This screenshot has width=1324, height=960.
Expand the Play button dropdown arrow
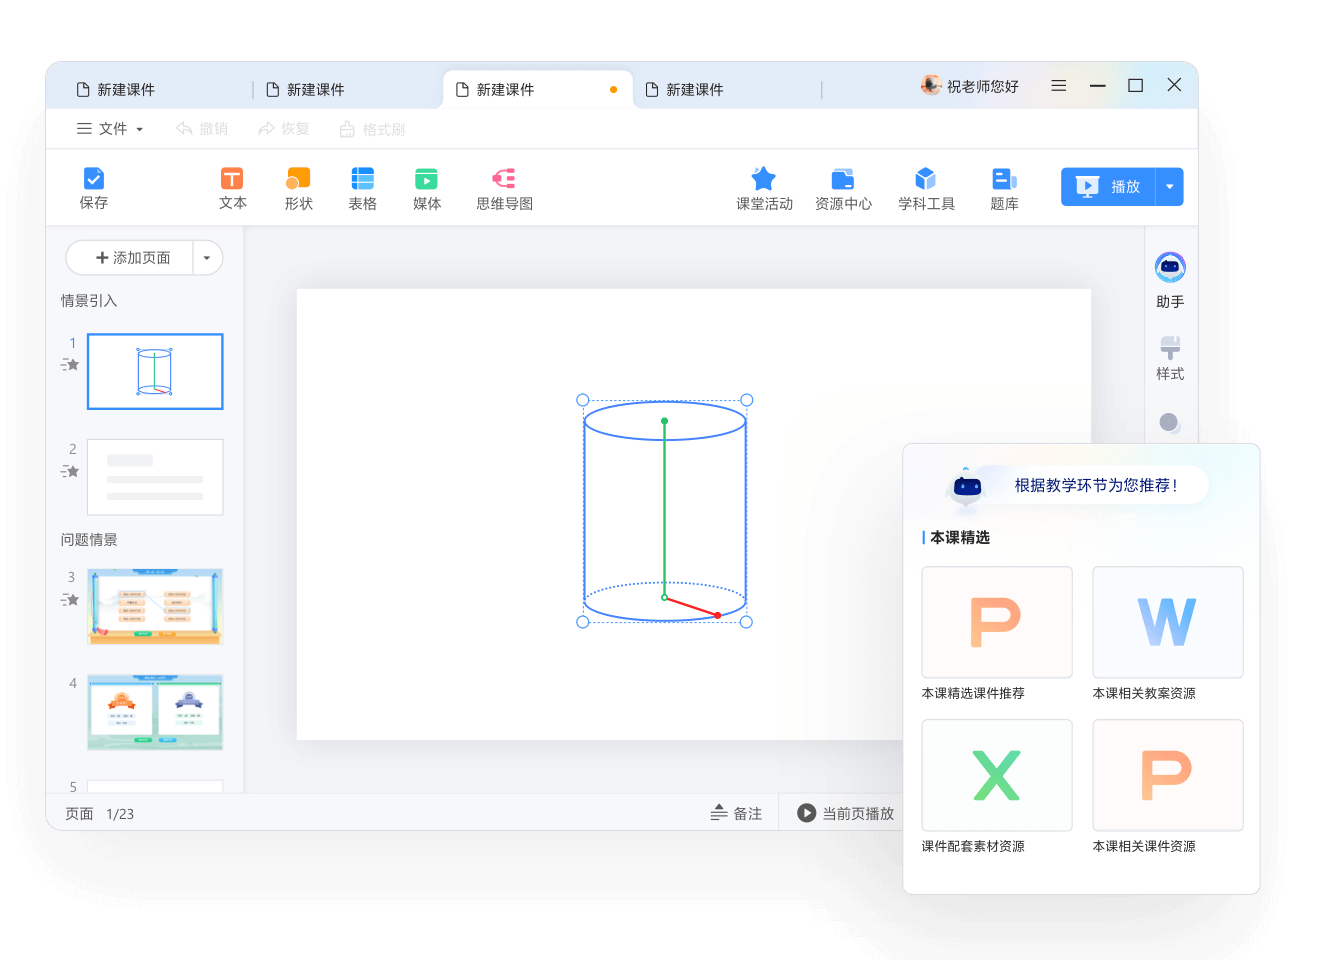1169,187
